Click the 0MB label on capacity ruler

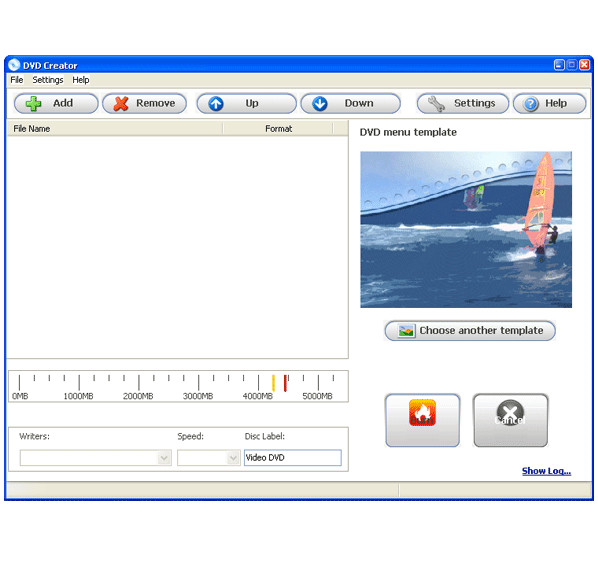20,396
